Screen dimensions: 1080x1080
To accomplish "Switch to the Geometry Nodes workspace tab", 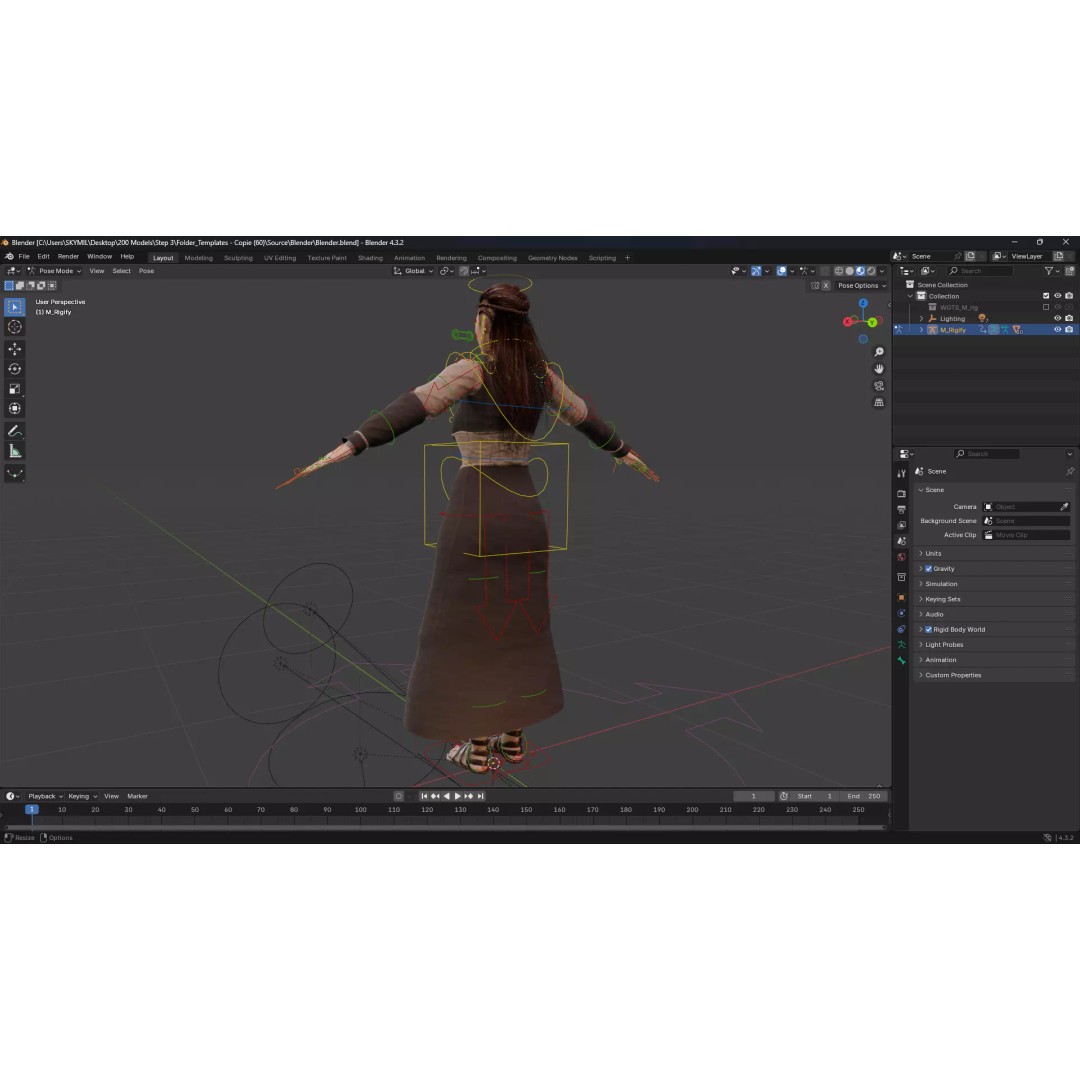I will (552, 258).
